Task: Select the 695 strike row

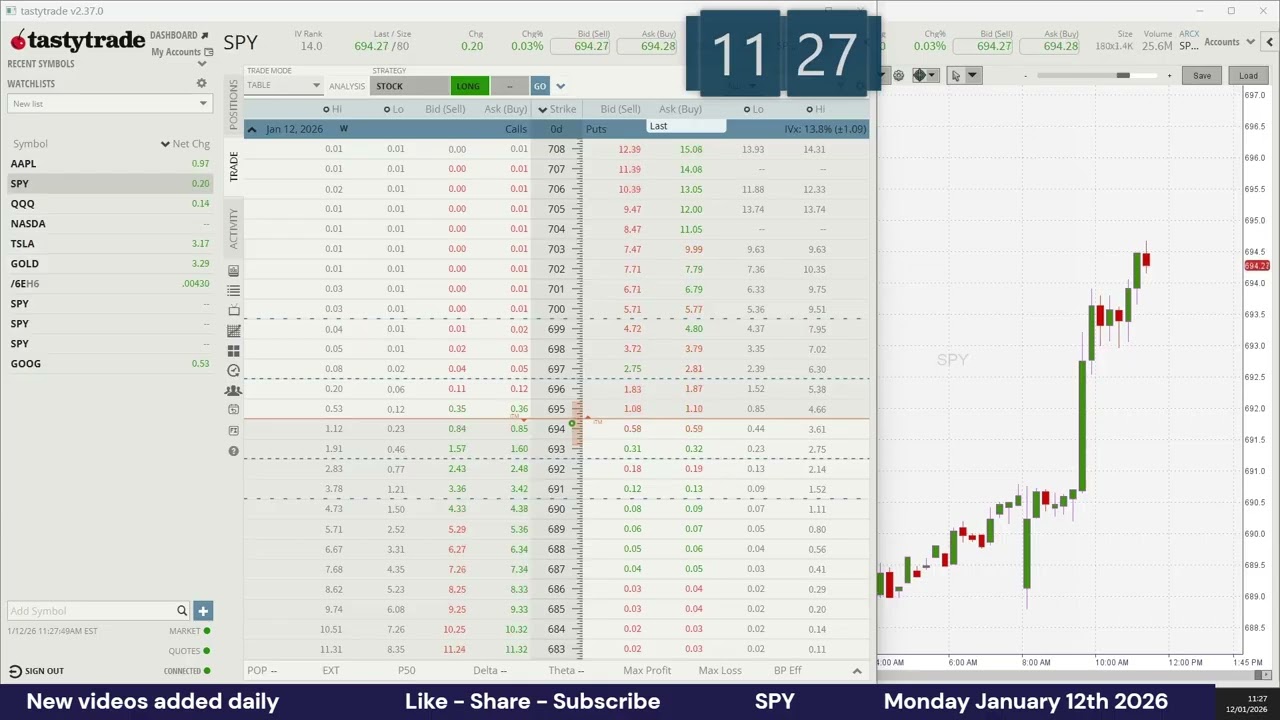Action: pos(556,409)
